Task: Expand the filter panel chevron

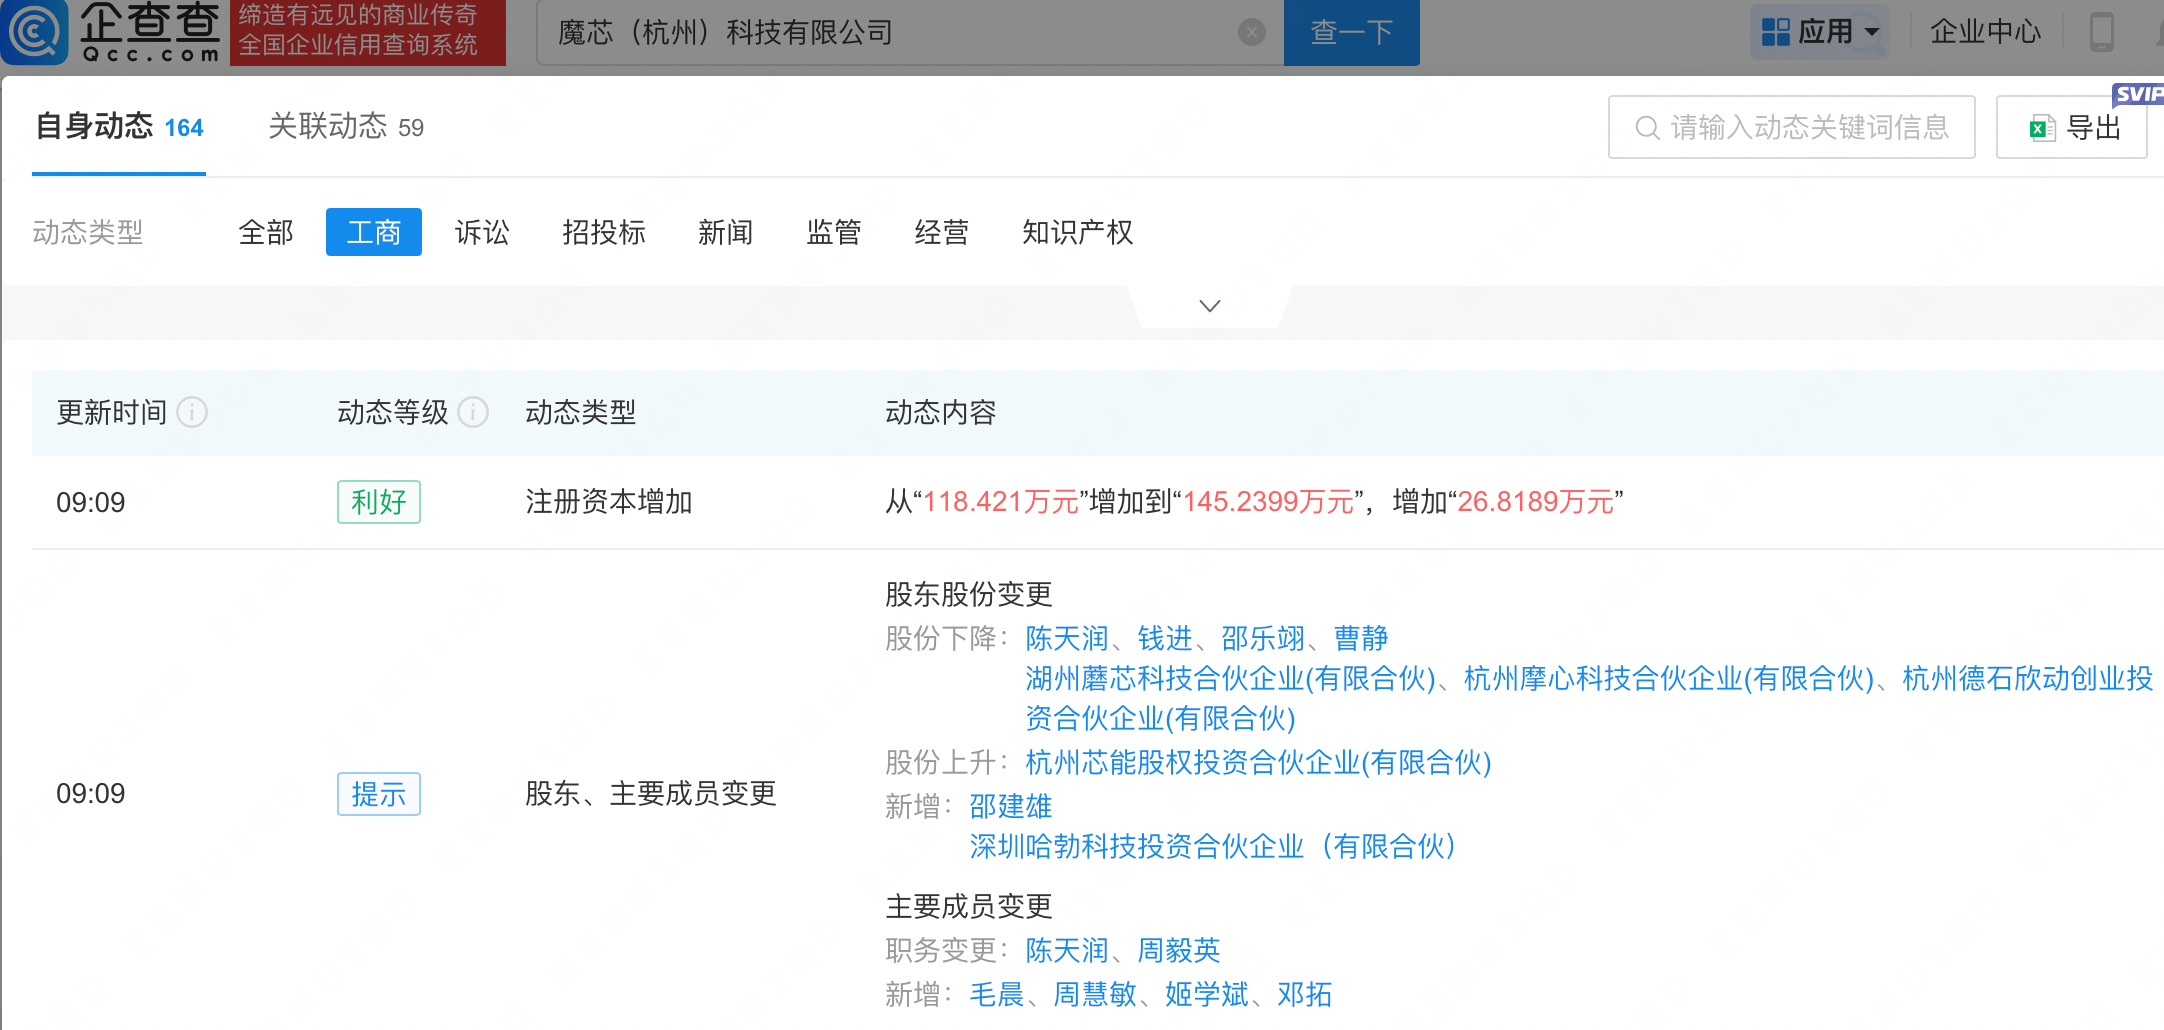Action: tap(1210, 306)
